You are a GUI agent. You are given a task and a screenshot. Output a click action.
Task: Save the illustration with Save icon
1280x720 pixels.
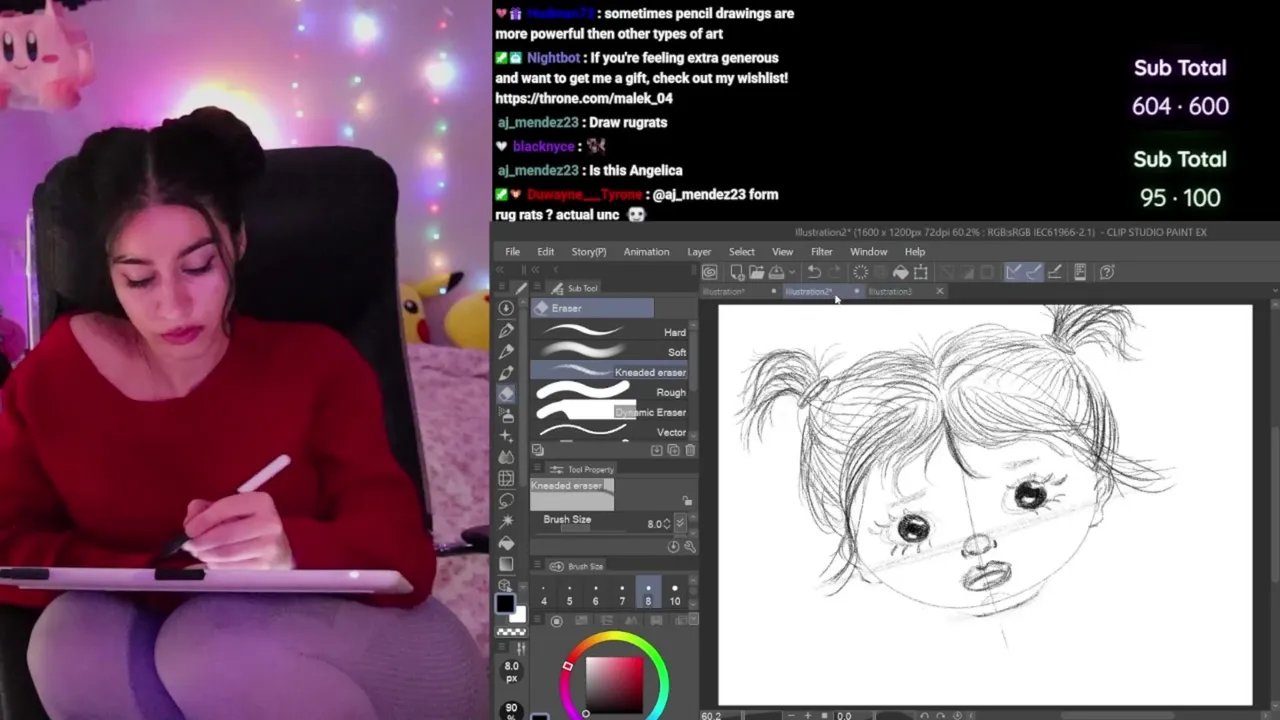tap(776, 272)
